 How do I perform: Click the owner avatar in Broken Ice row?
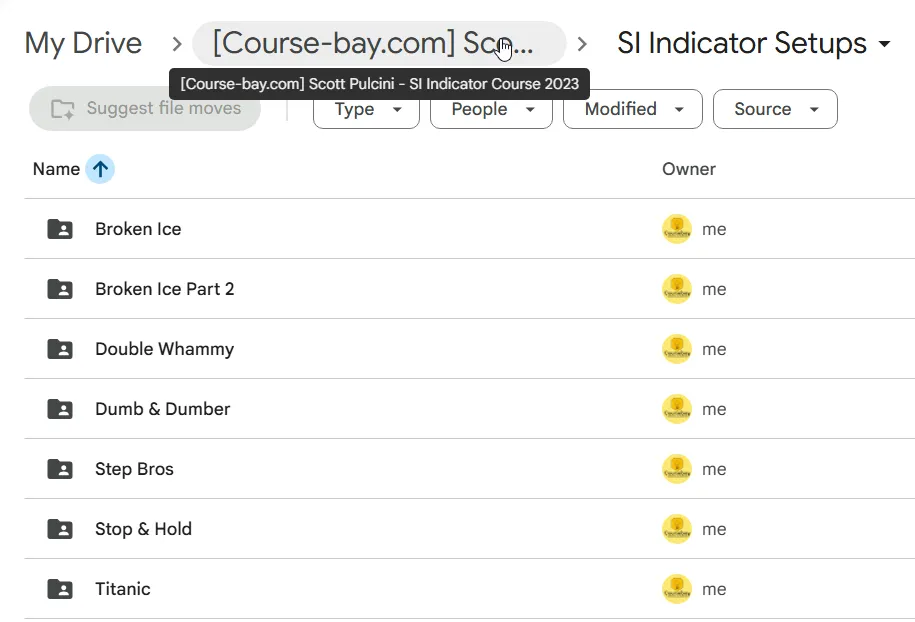[677, 229]
